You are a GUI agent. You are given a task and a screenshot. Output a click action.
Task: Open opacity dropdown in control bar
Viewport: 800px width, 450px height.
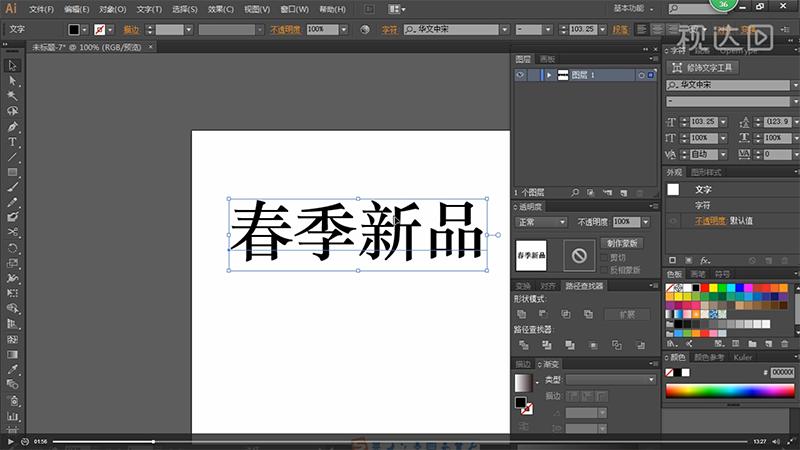[x=344, y=30]
